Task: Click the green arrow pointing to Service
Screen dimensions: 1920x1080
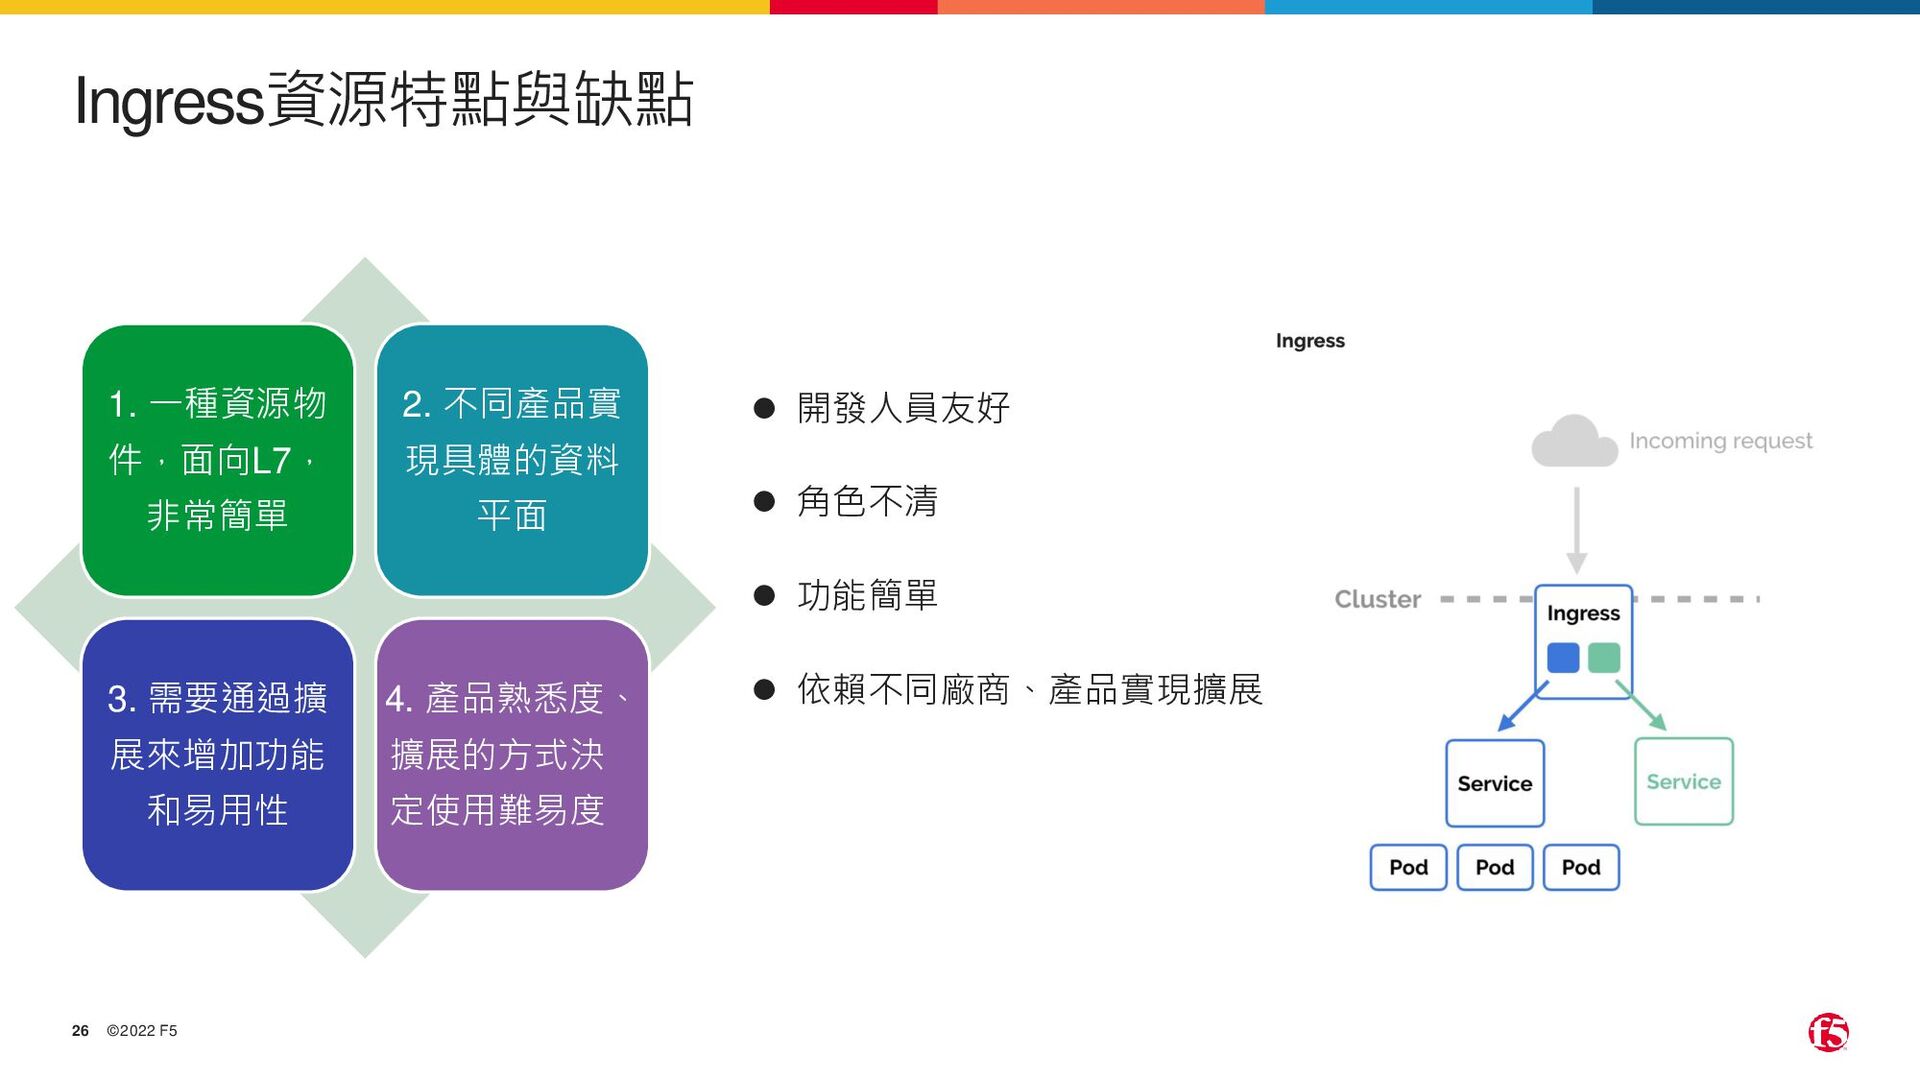Action: [x=1642, y=708]
